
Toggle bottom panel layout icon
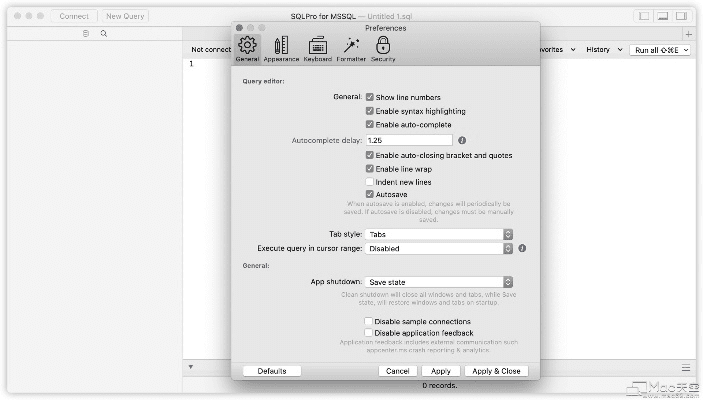tap(663, 16)
